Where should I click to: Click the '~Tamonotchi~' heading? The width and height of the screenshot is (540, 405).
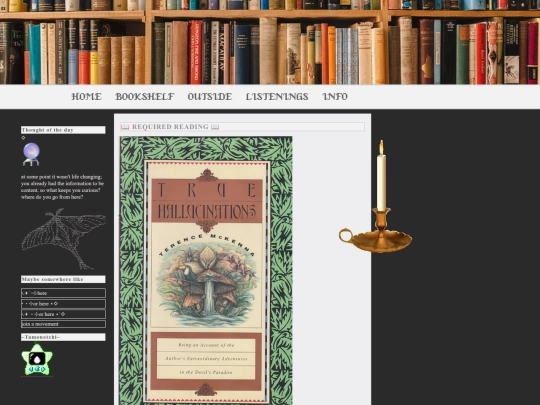(x=63, y=337)
